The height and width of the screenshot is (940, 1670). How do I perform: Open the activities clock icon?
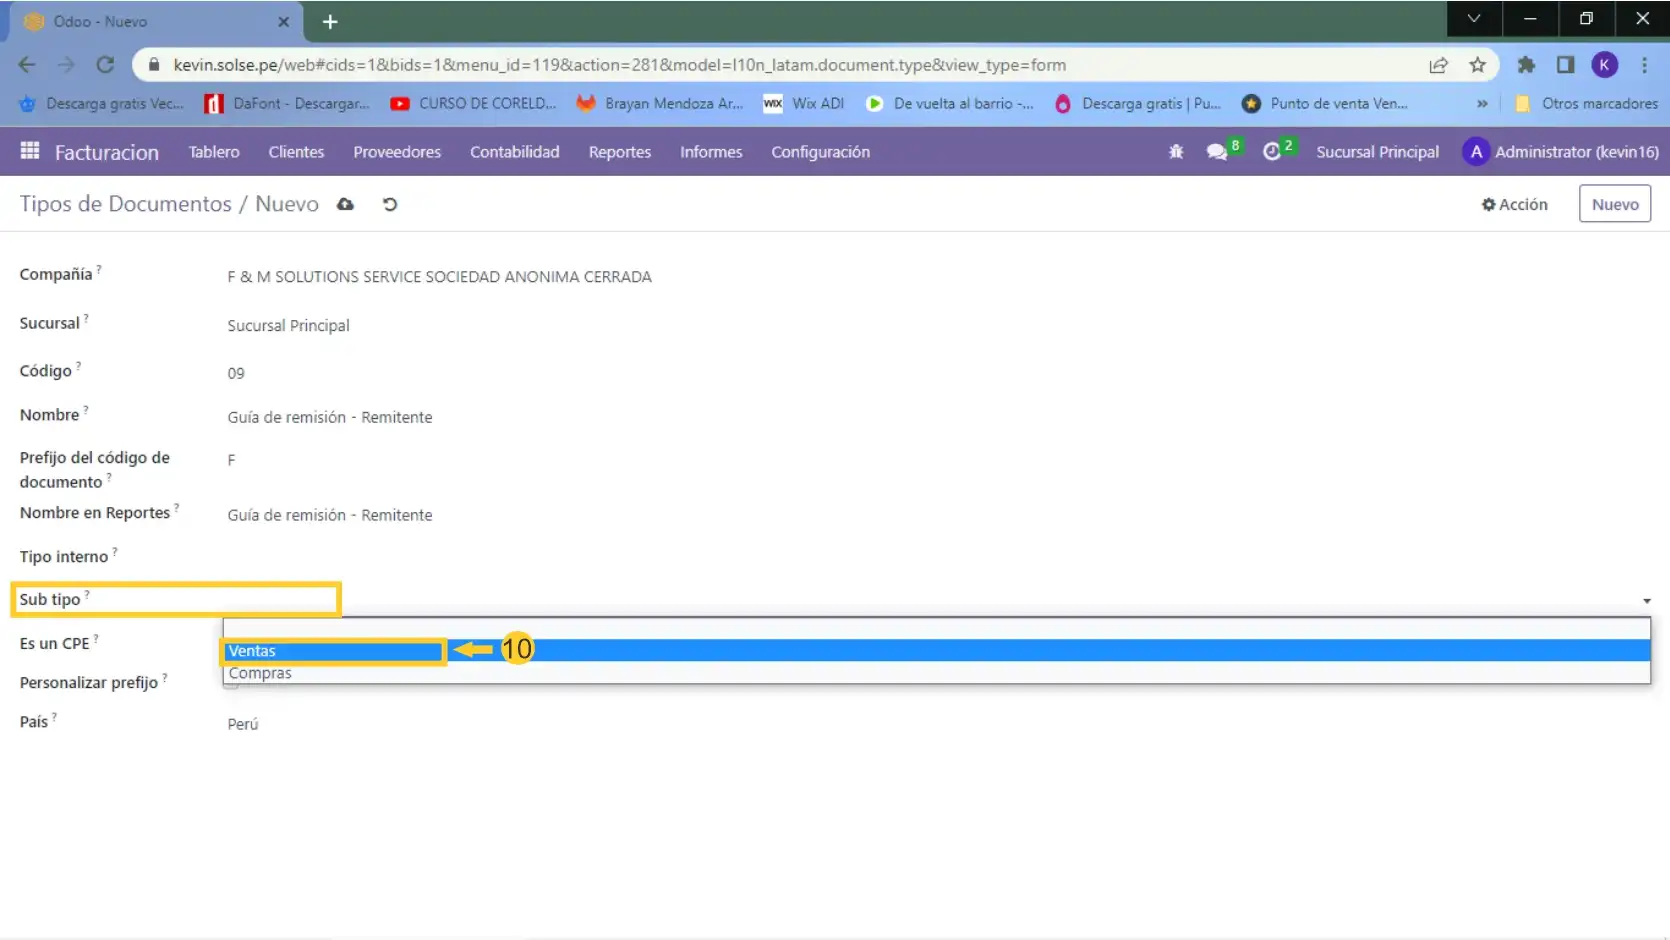(x=1272, y=152)
